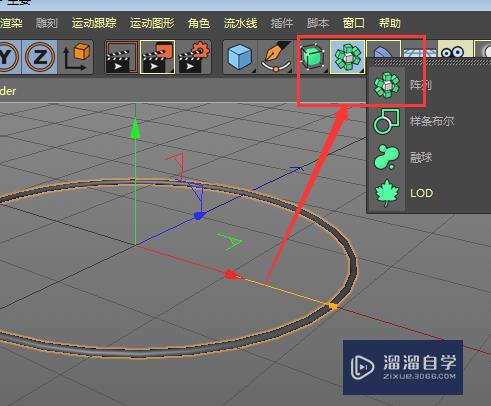Viewport: 491px width, 406px height.
Task: Open the 流水线 (Pipeline) menu
Action: click(x=240, y=23)
